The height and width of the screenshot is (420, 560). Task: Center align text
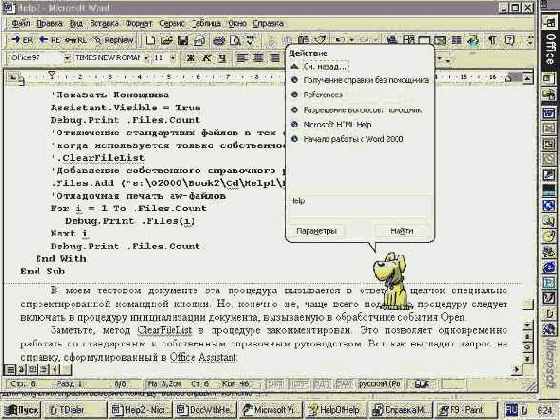pos(258,58)
